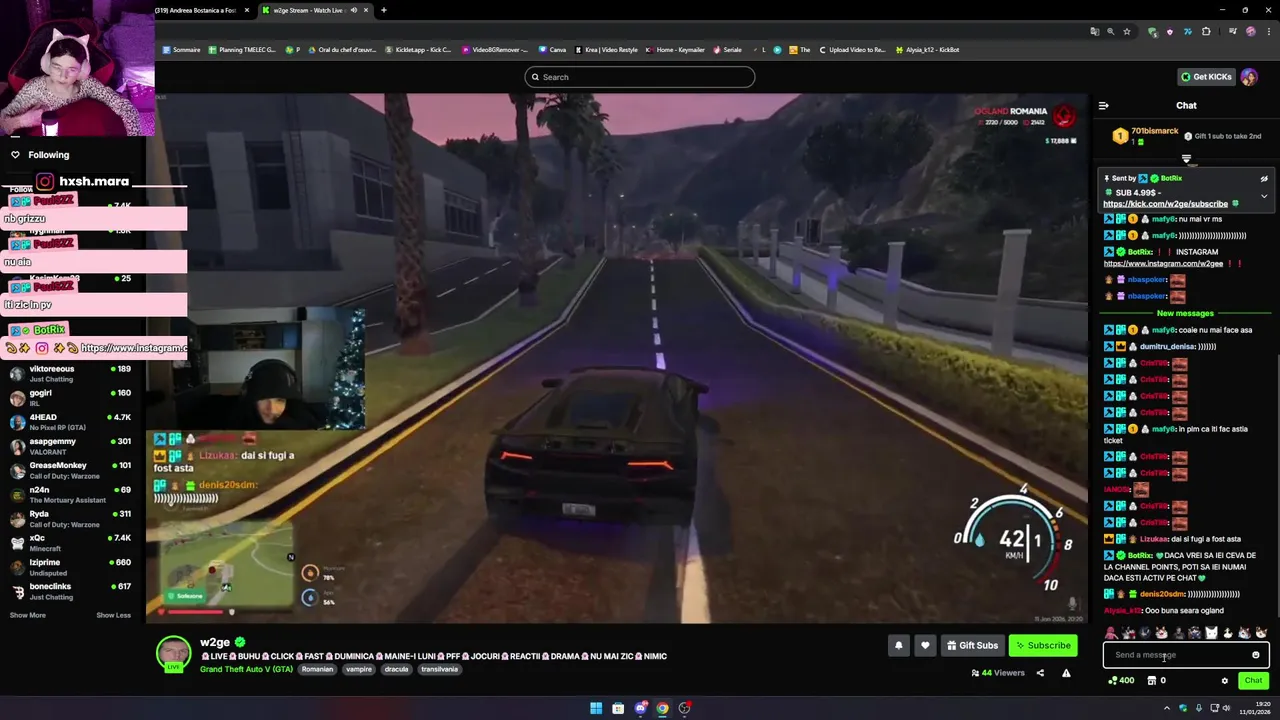Open chat settings gear

(1224, 681)
